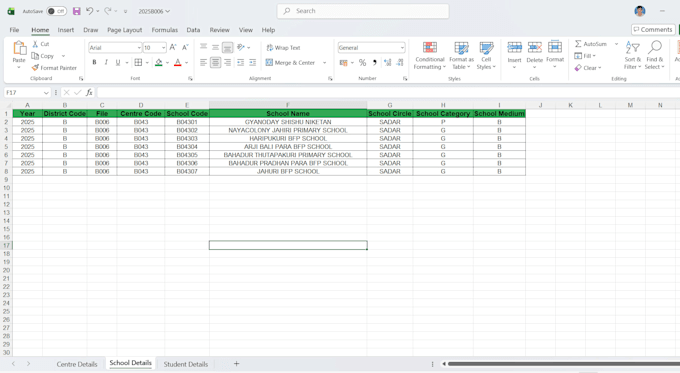Screen dimensions: 680x373
Task: Click Sort & Filter button
Action: tap(633, 55)
